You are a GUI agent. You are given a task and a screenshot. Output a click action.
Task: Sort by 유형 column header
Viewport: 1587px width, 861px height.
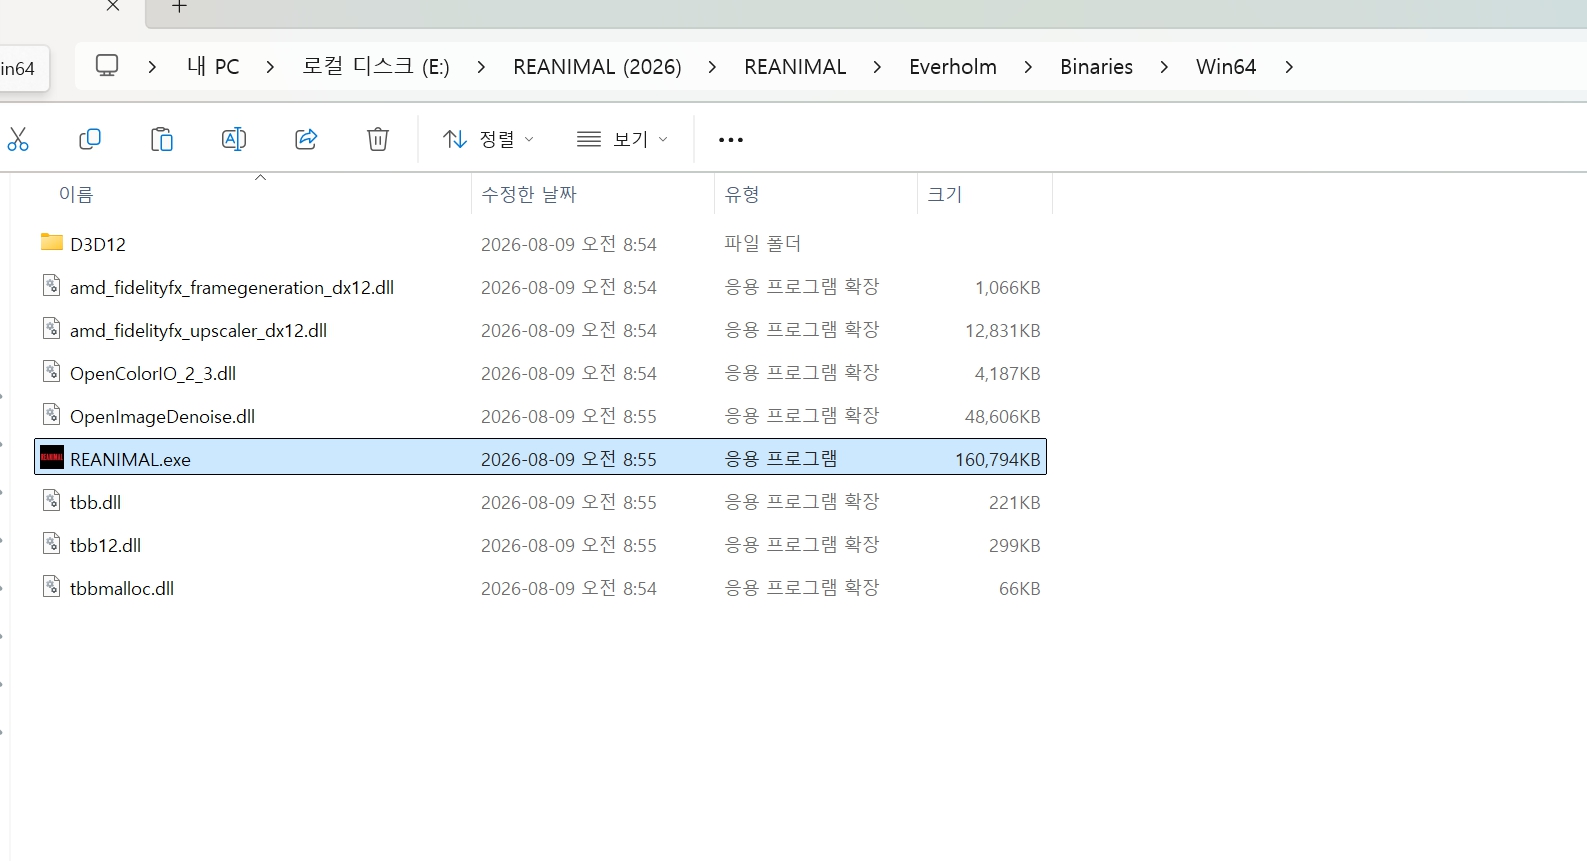(x=742, y=194)
